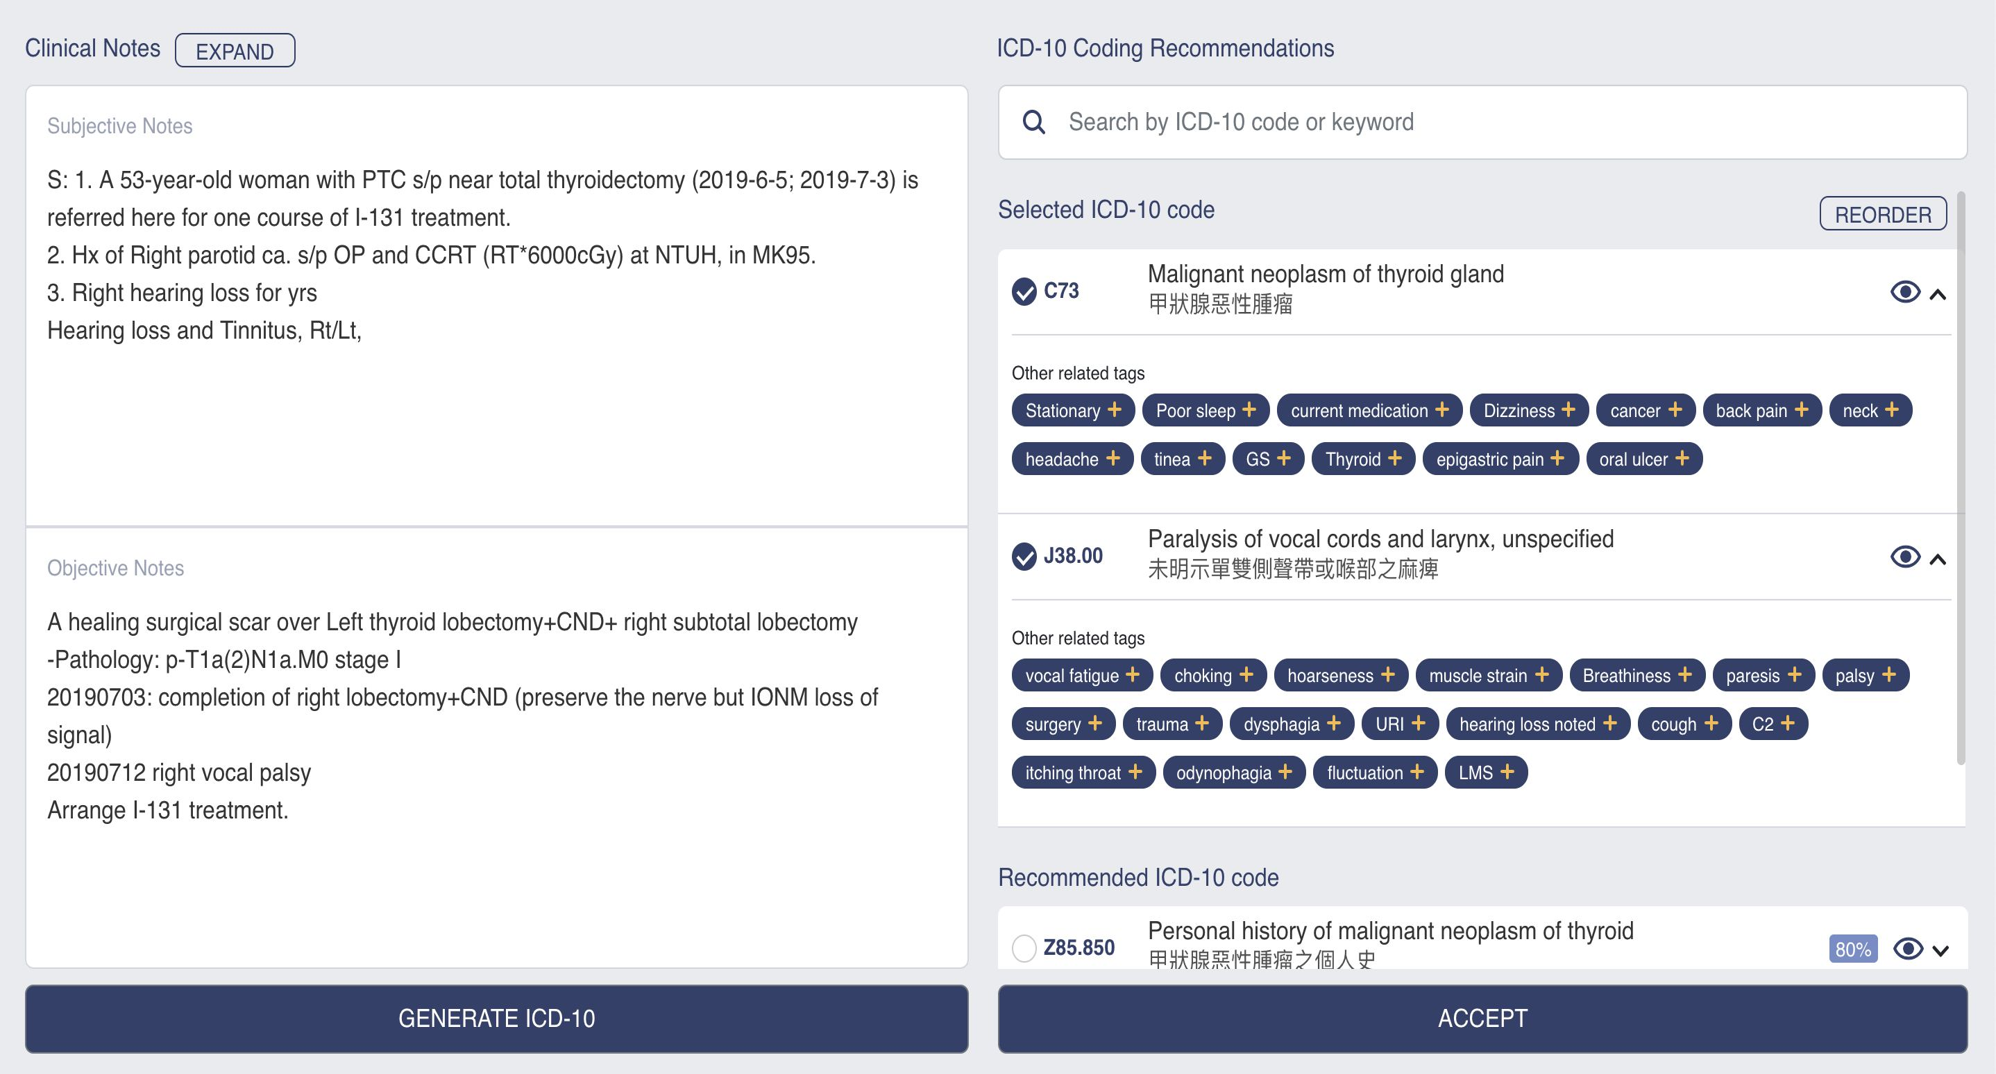Image resolution: width=1996 pixels, height=1074 pixels.
Task: Add the Stationary tag with its plus icon
Action: click(1114, 410)
